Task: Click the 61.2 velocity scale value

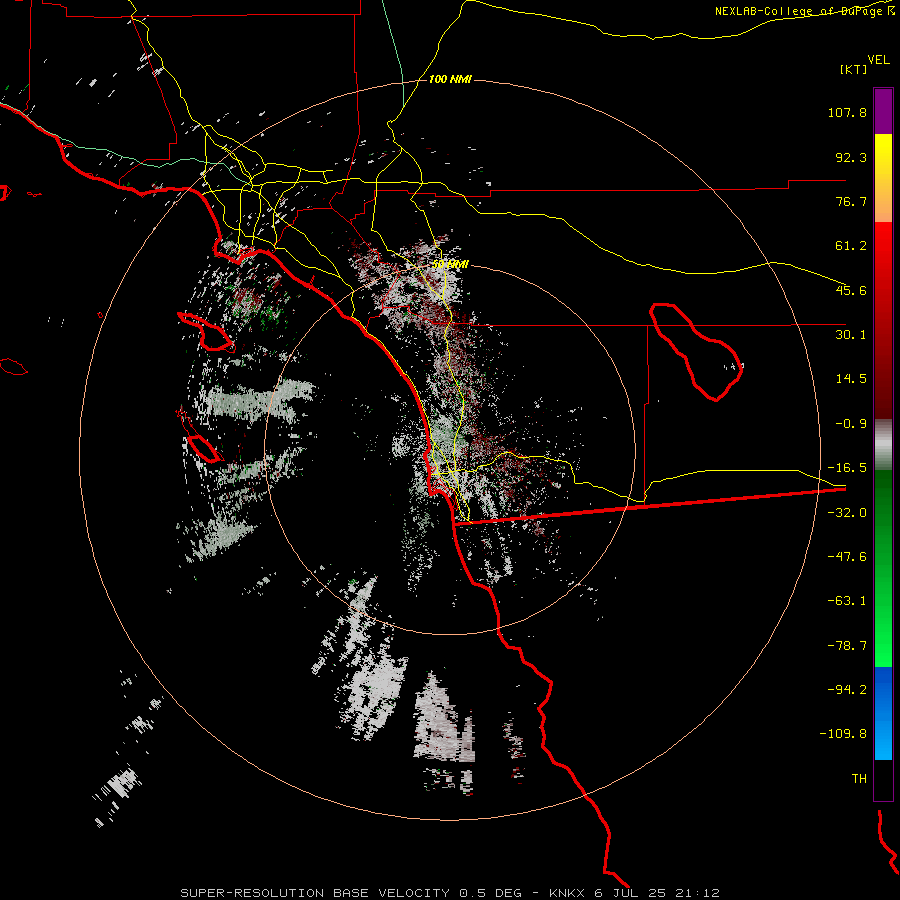Action: pos(851,246)
